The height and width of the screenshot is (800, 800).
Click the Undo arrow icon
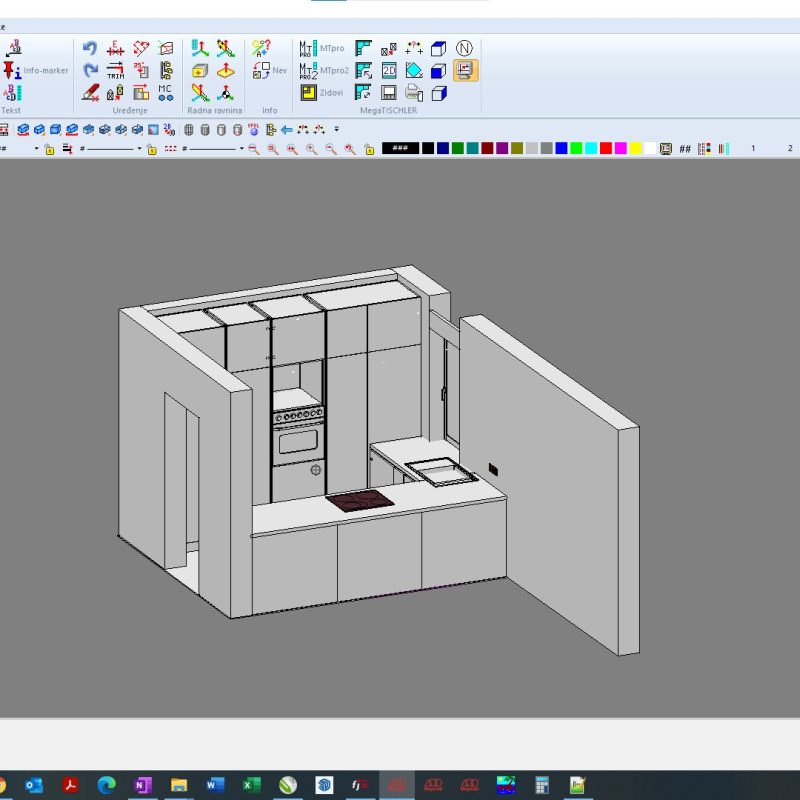pos(90,49)
